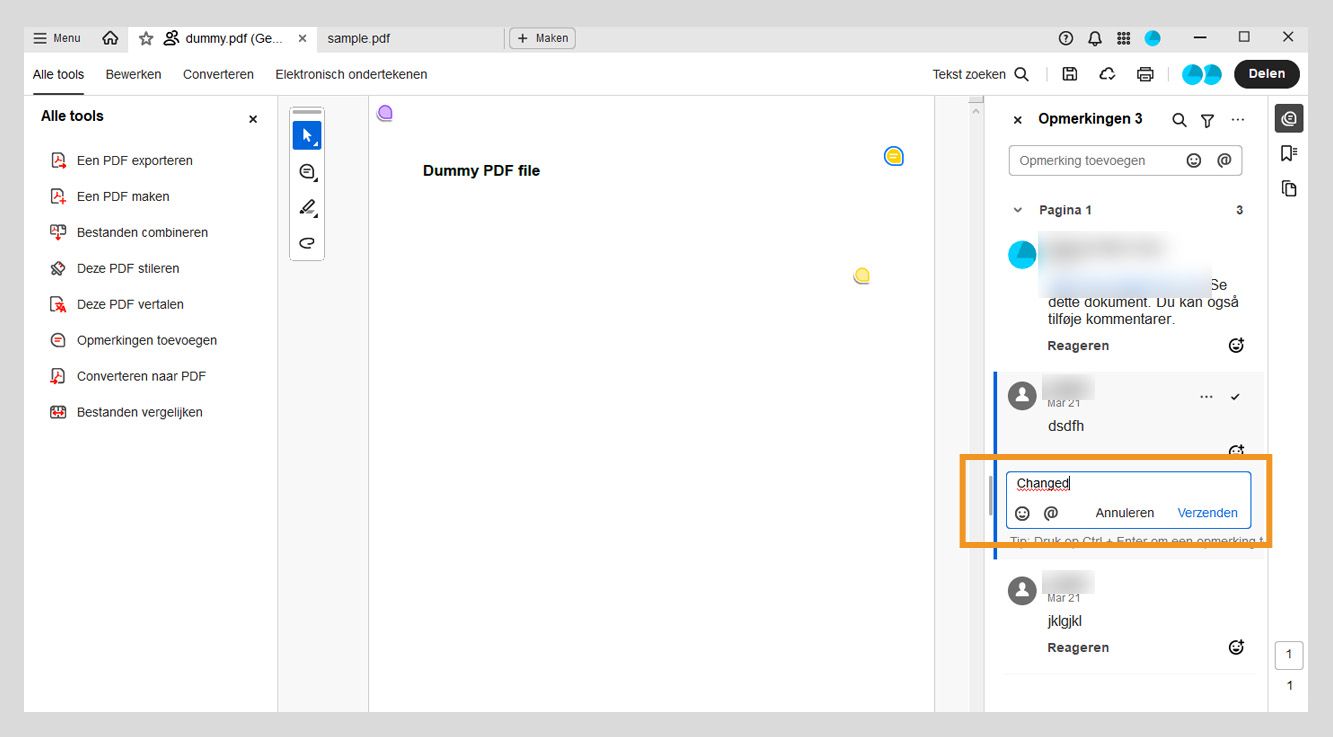The width and height of the screenshot is (1333, 737).
Task: Open more options for dsdfh comment
Action: [x=1206, y=397]
